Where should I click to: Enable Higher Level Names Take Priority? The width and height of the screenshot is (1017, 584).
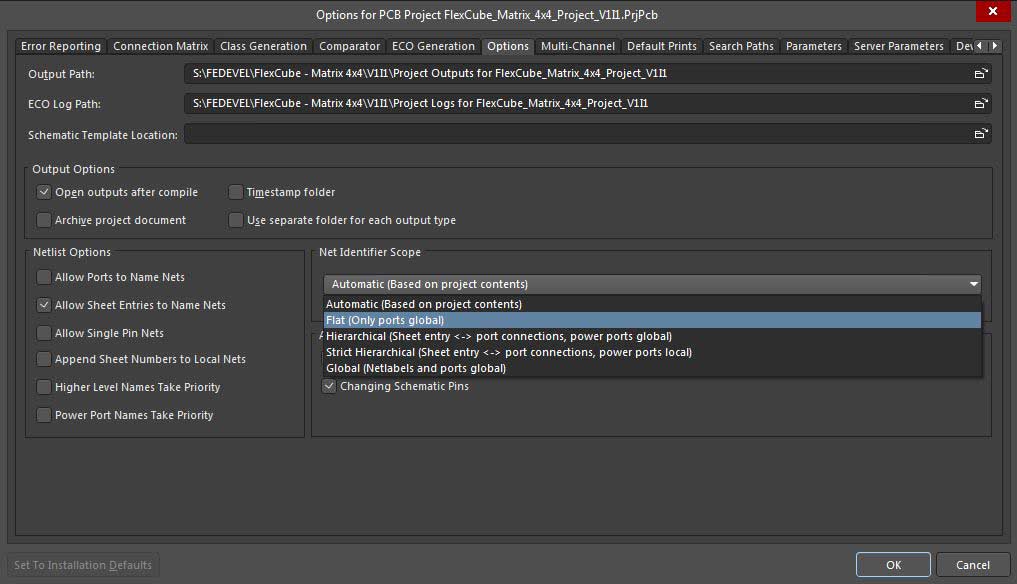[x=44, y=387]
